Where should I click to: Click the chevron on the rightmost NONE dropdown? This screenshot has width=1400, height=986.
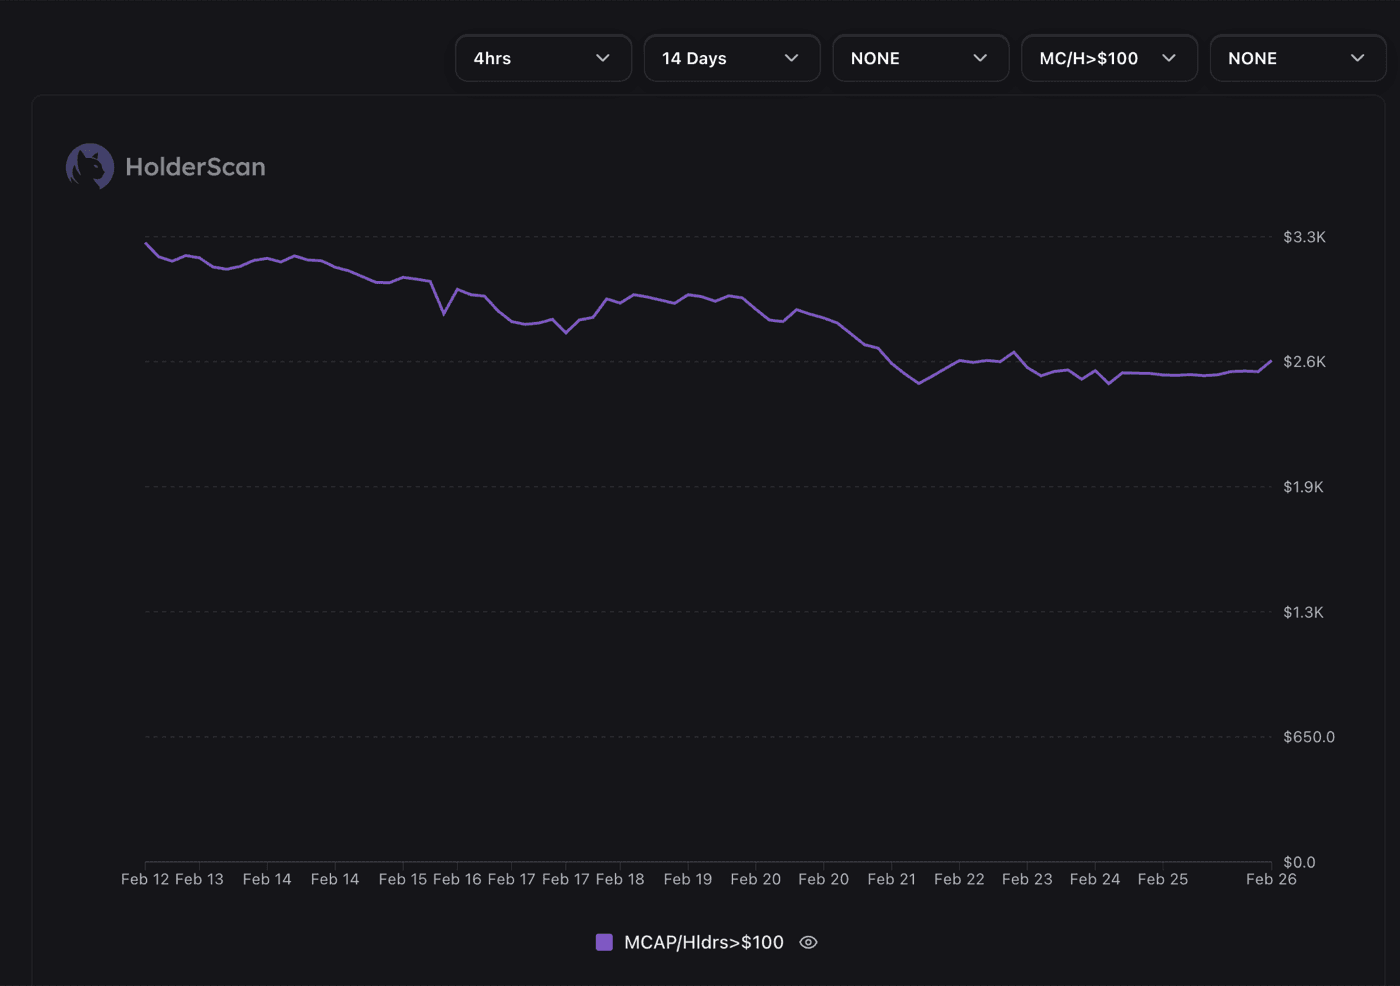point(1357,58)
